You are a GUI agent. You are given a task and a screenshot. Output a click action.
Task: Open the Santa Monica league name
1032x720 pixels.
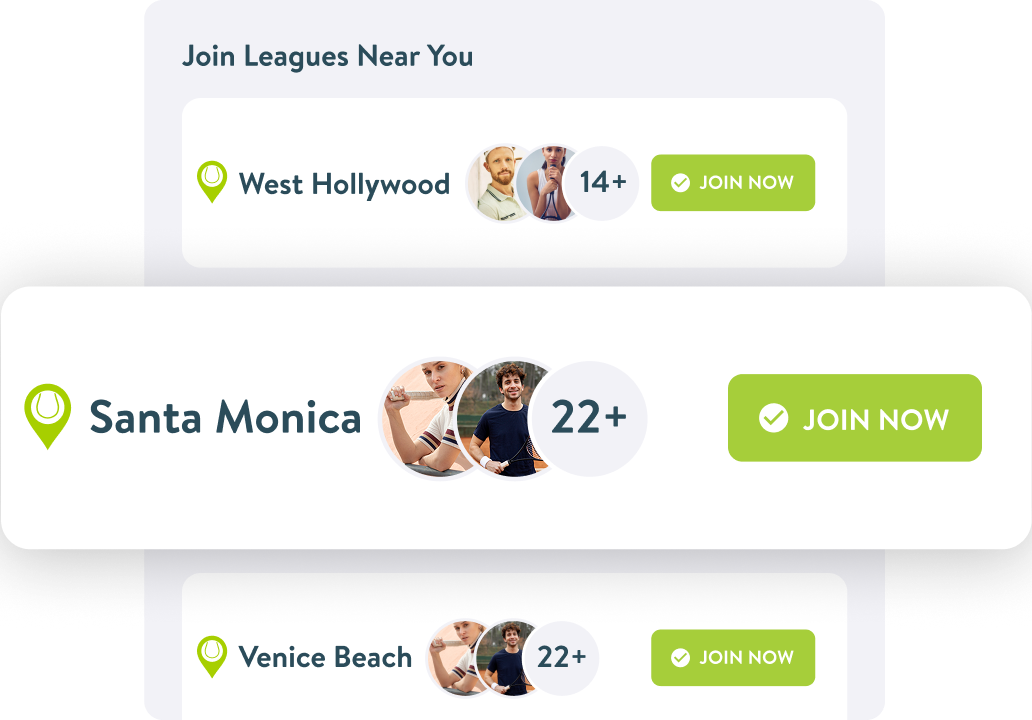(225, 418)
